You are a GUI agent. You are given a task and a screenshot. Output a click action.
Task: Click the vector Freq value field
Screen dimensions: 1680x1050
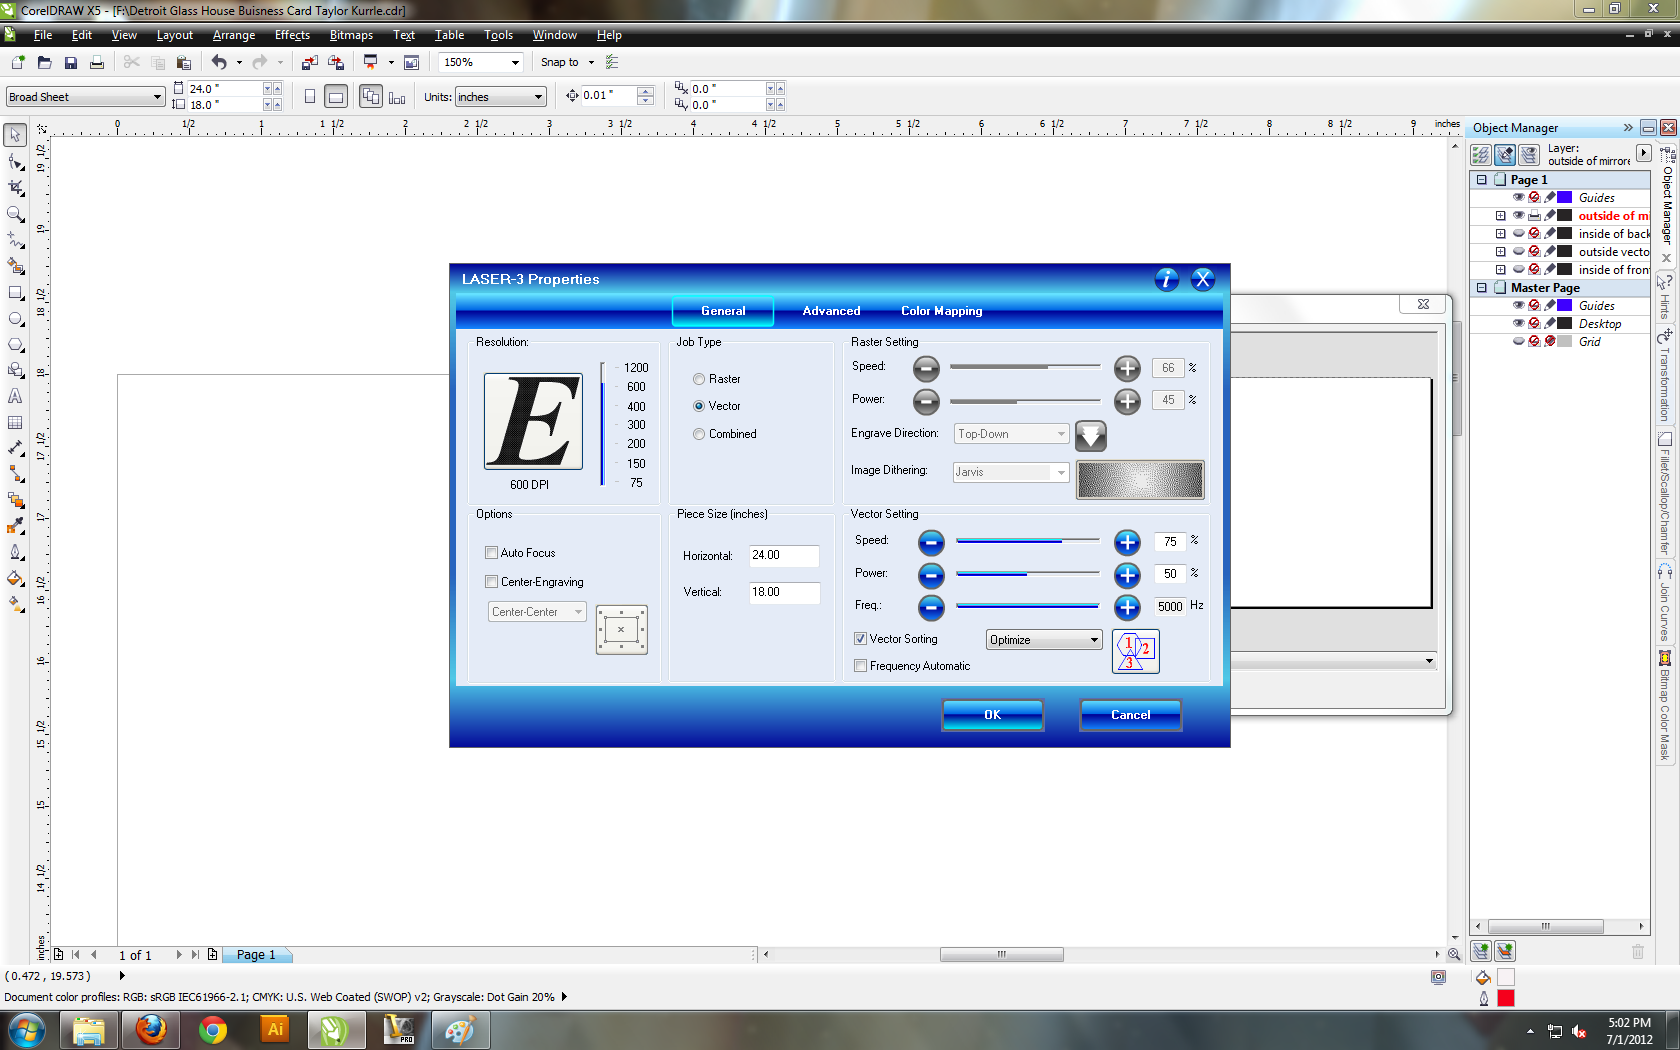[1170, 607]
